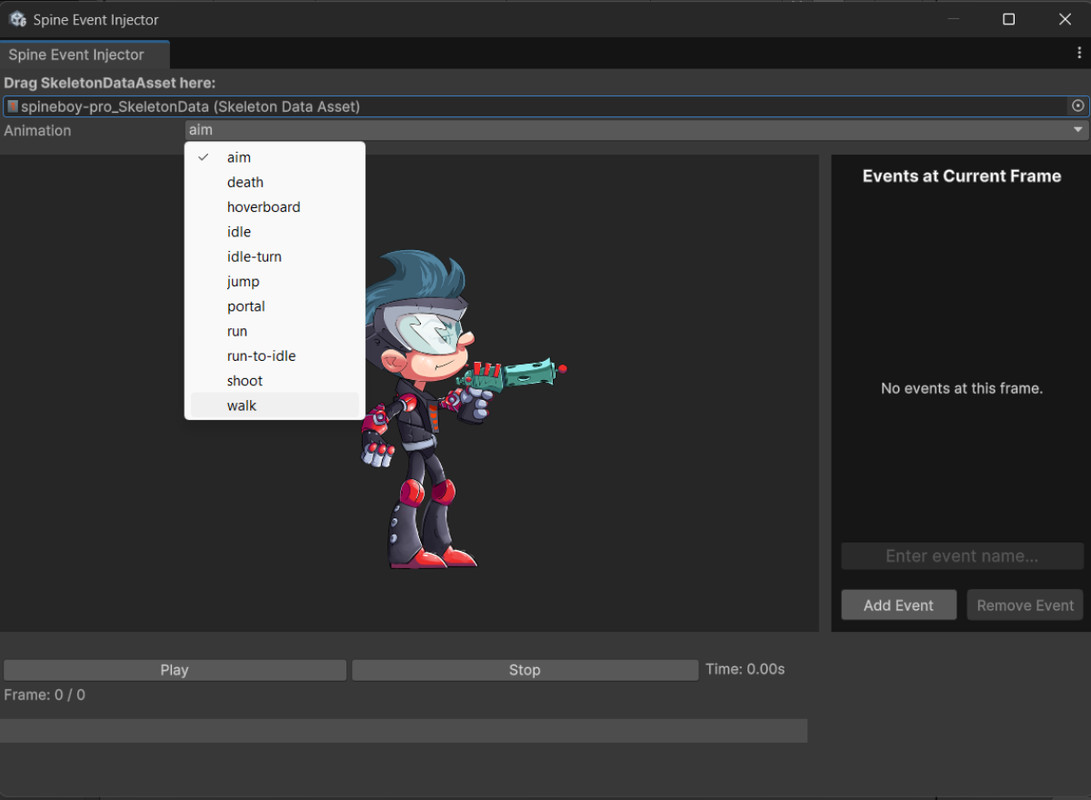Click the Unity icon in the title bar
1091x800 pixels.
tap(18, 19)
